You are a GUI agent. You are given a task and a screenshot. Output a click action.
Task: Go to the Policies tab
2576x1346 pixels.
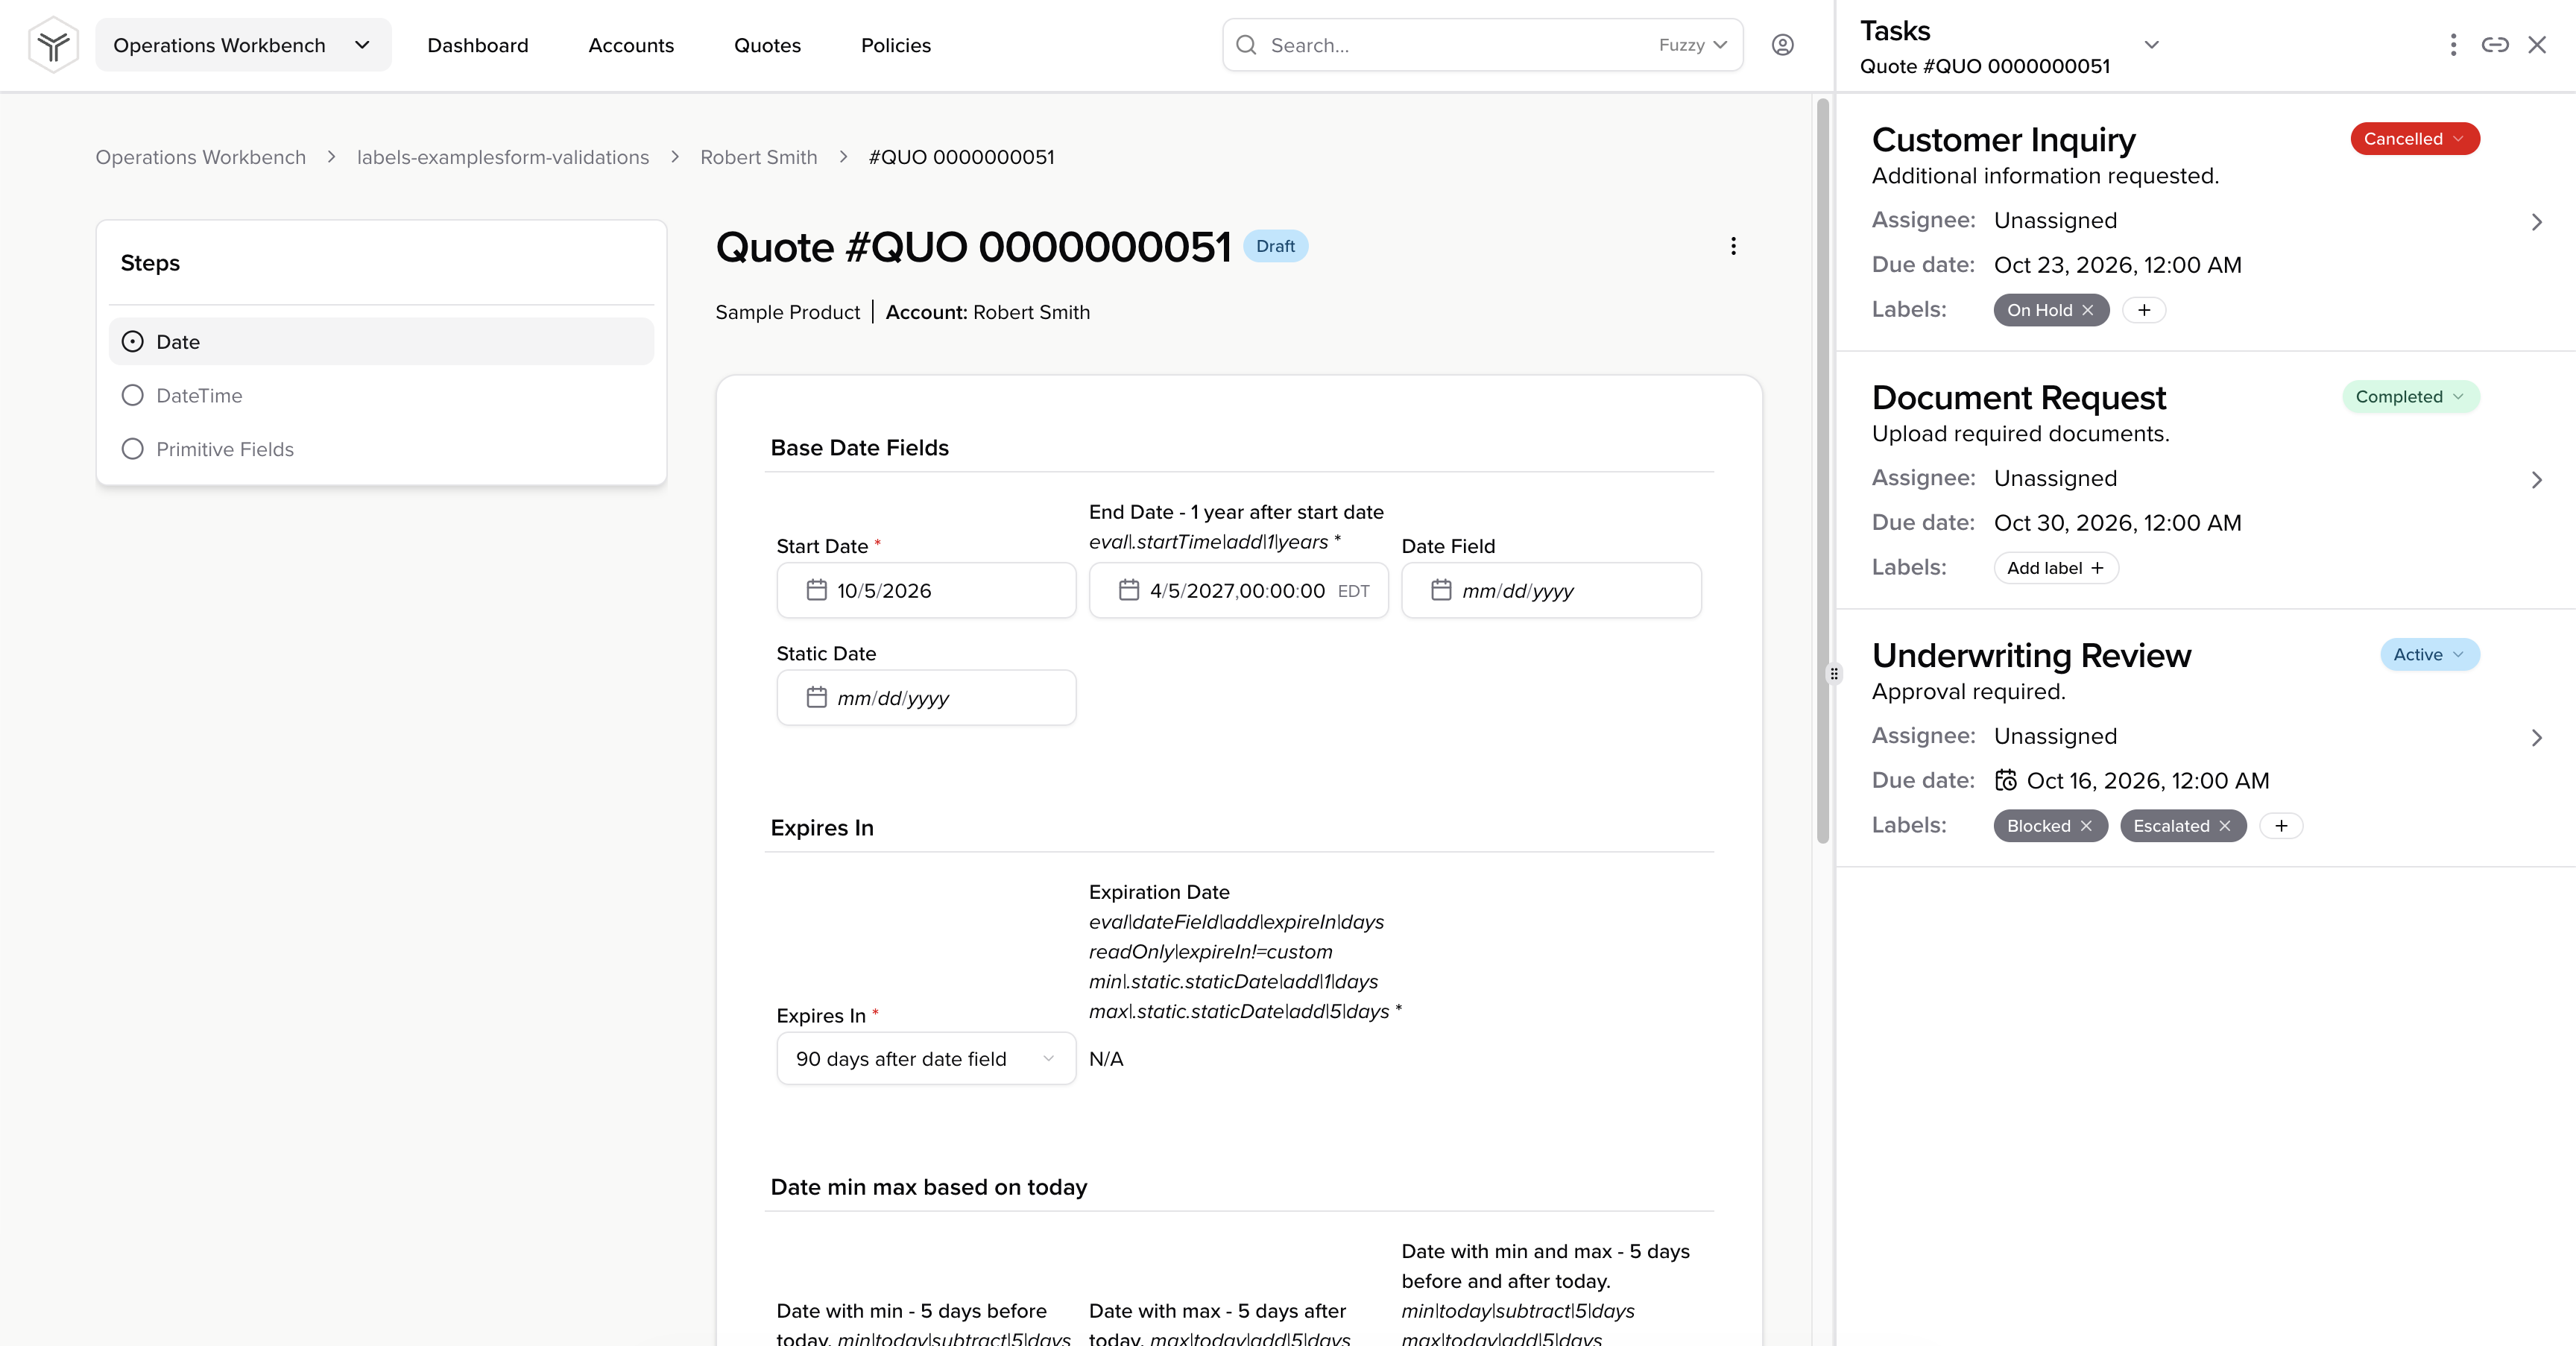point(895,45)
